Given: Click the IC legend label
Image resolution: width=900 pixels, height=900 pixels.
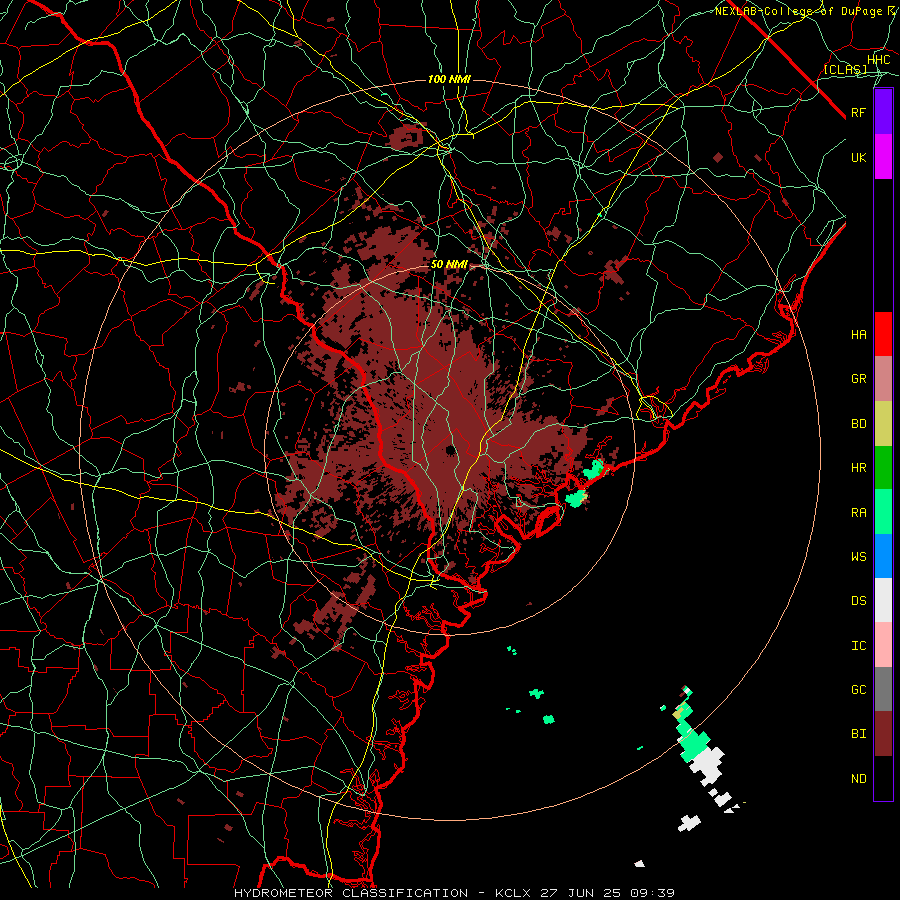Looking at the screenshot, I should (x=858, y=645).
